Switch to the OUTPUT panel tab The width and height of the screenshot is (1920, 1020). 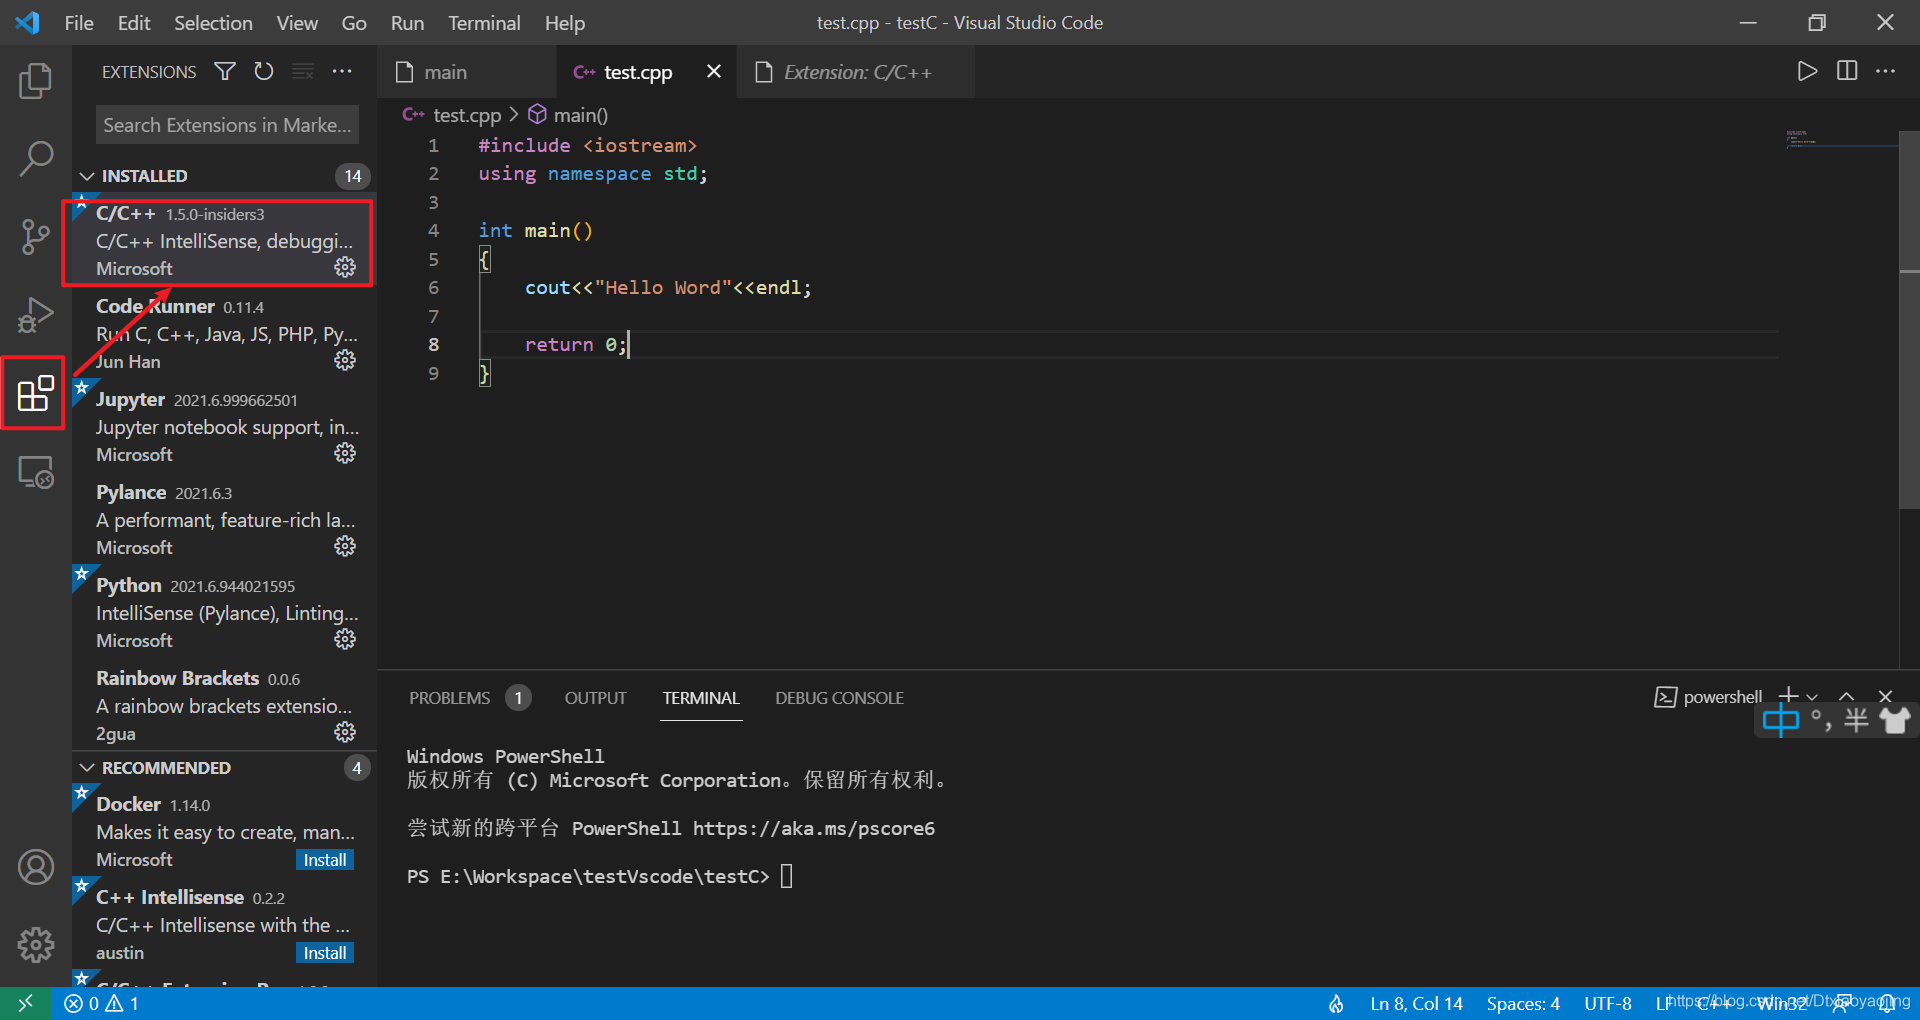(x=596, y=698)
